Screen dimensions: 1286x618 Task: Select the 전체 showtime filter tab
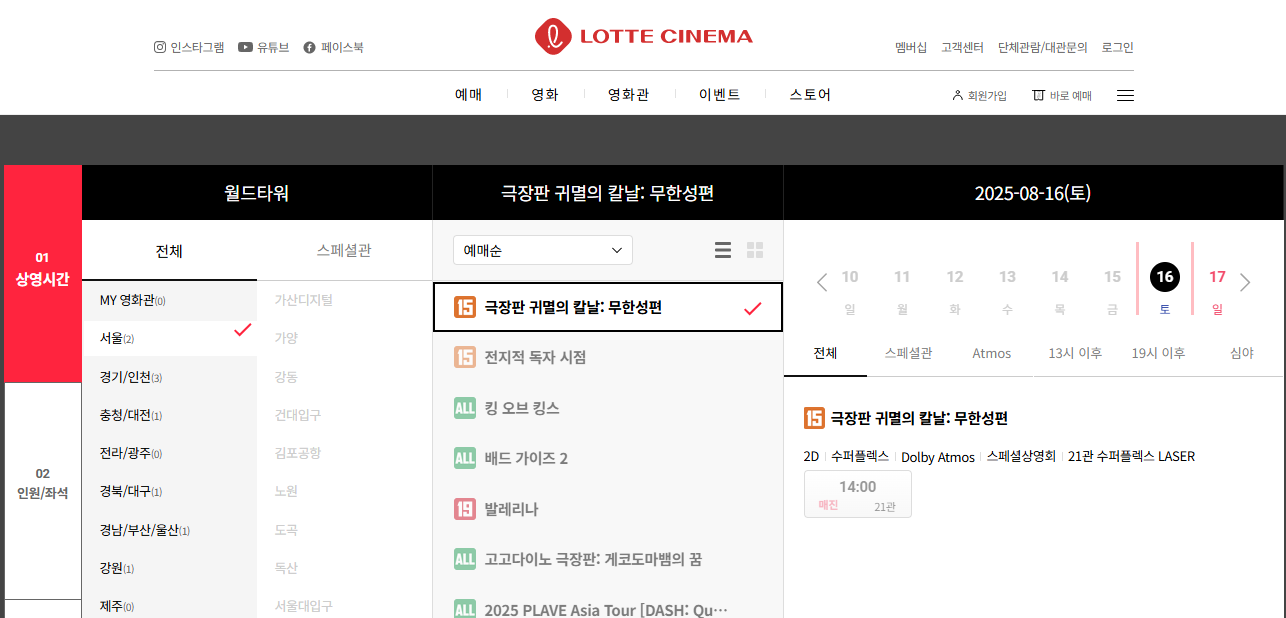(825, 353)
